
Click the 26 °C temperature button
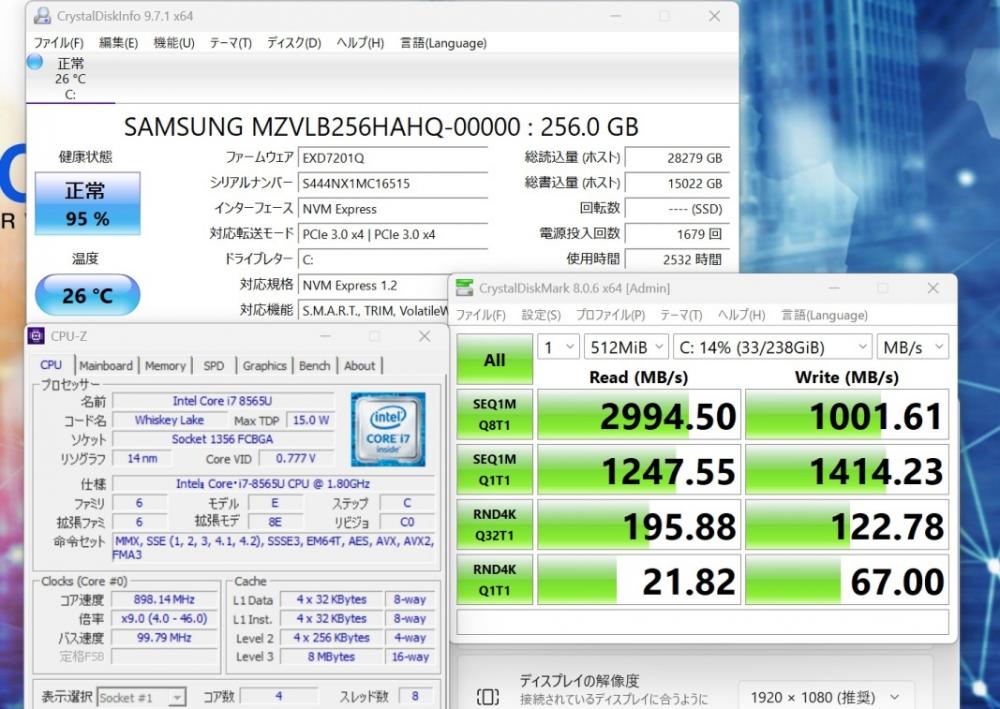point(87,295)
